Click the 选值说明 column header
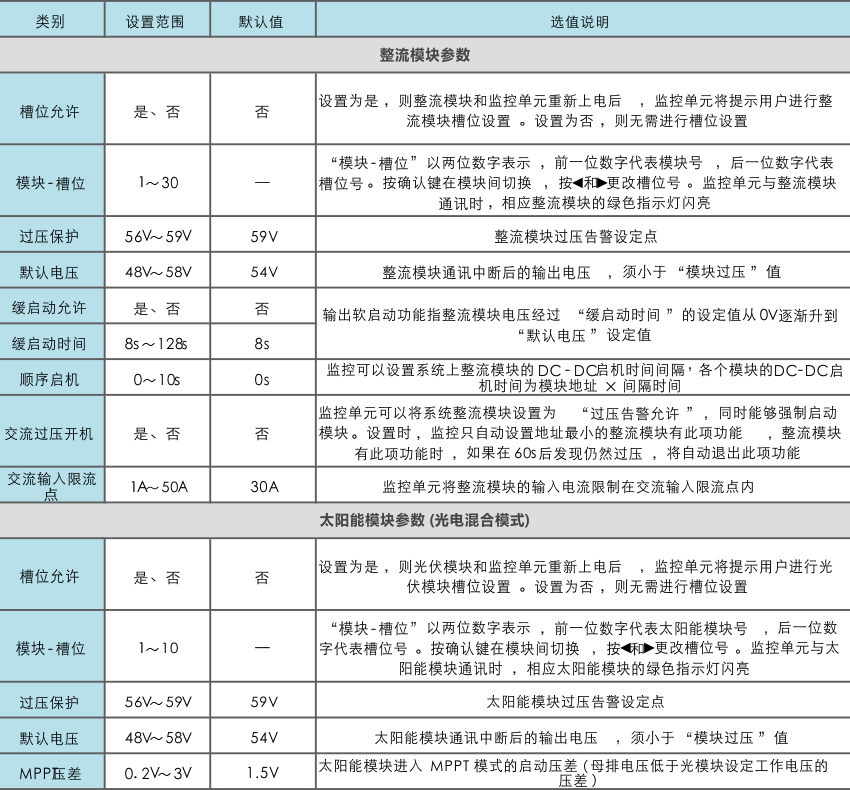850x790 pixels. (x=580, y=21)
